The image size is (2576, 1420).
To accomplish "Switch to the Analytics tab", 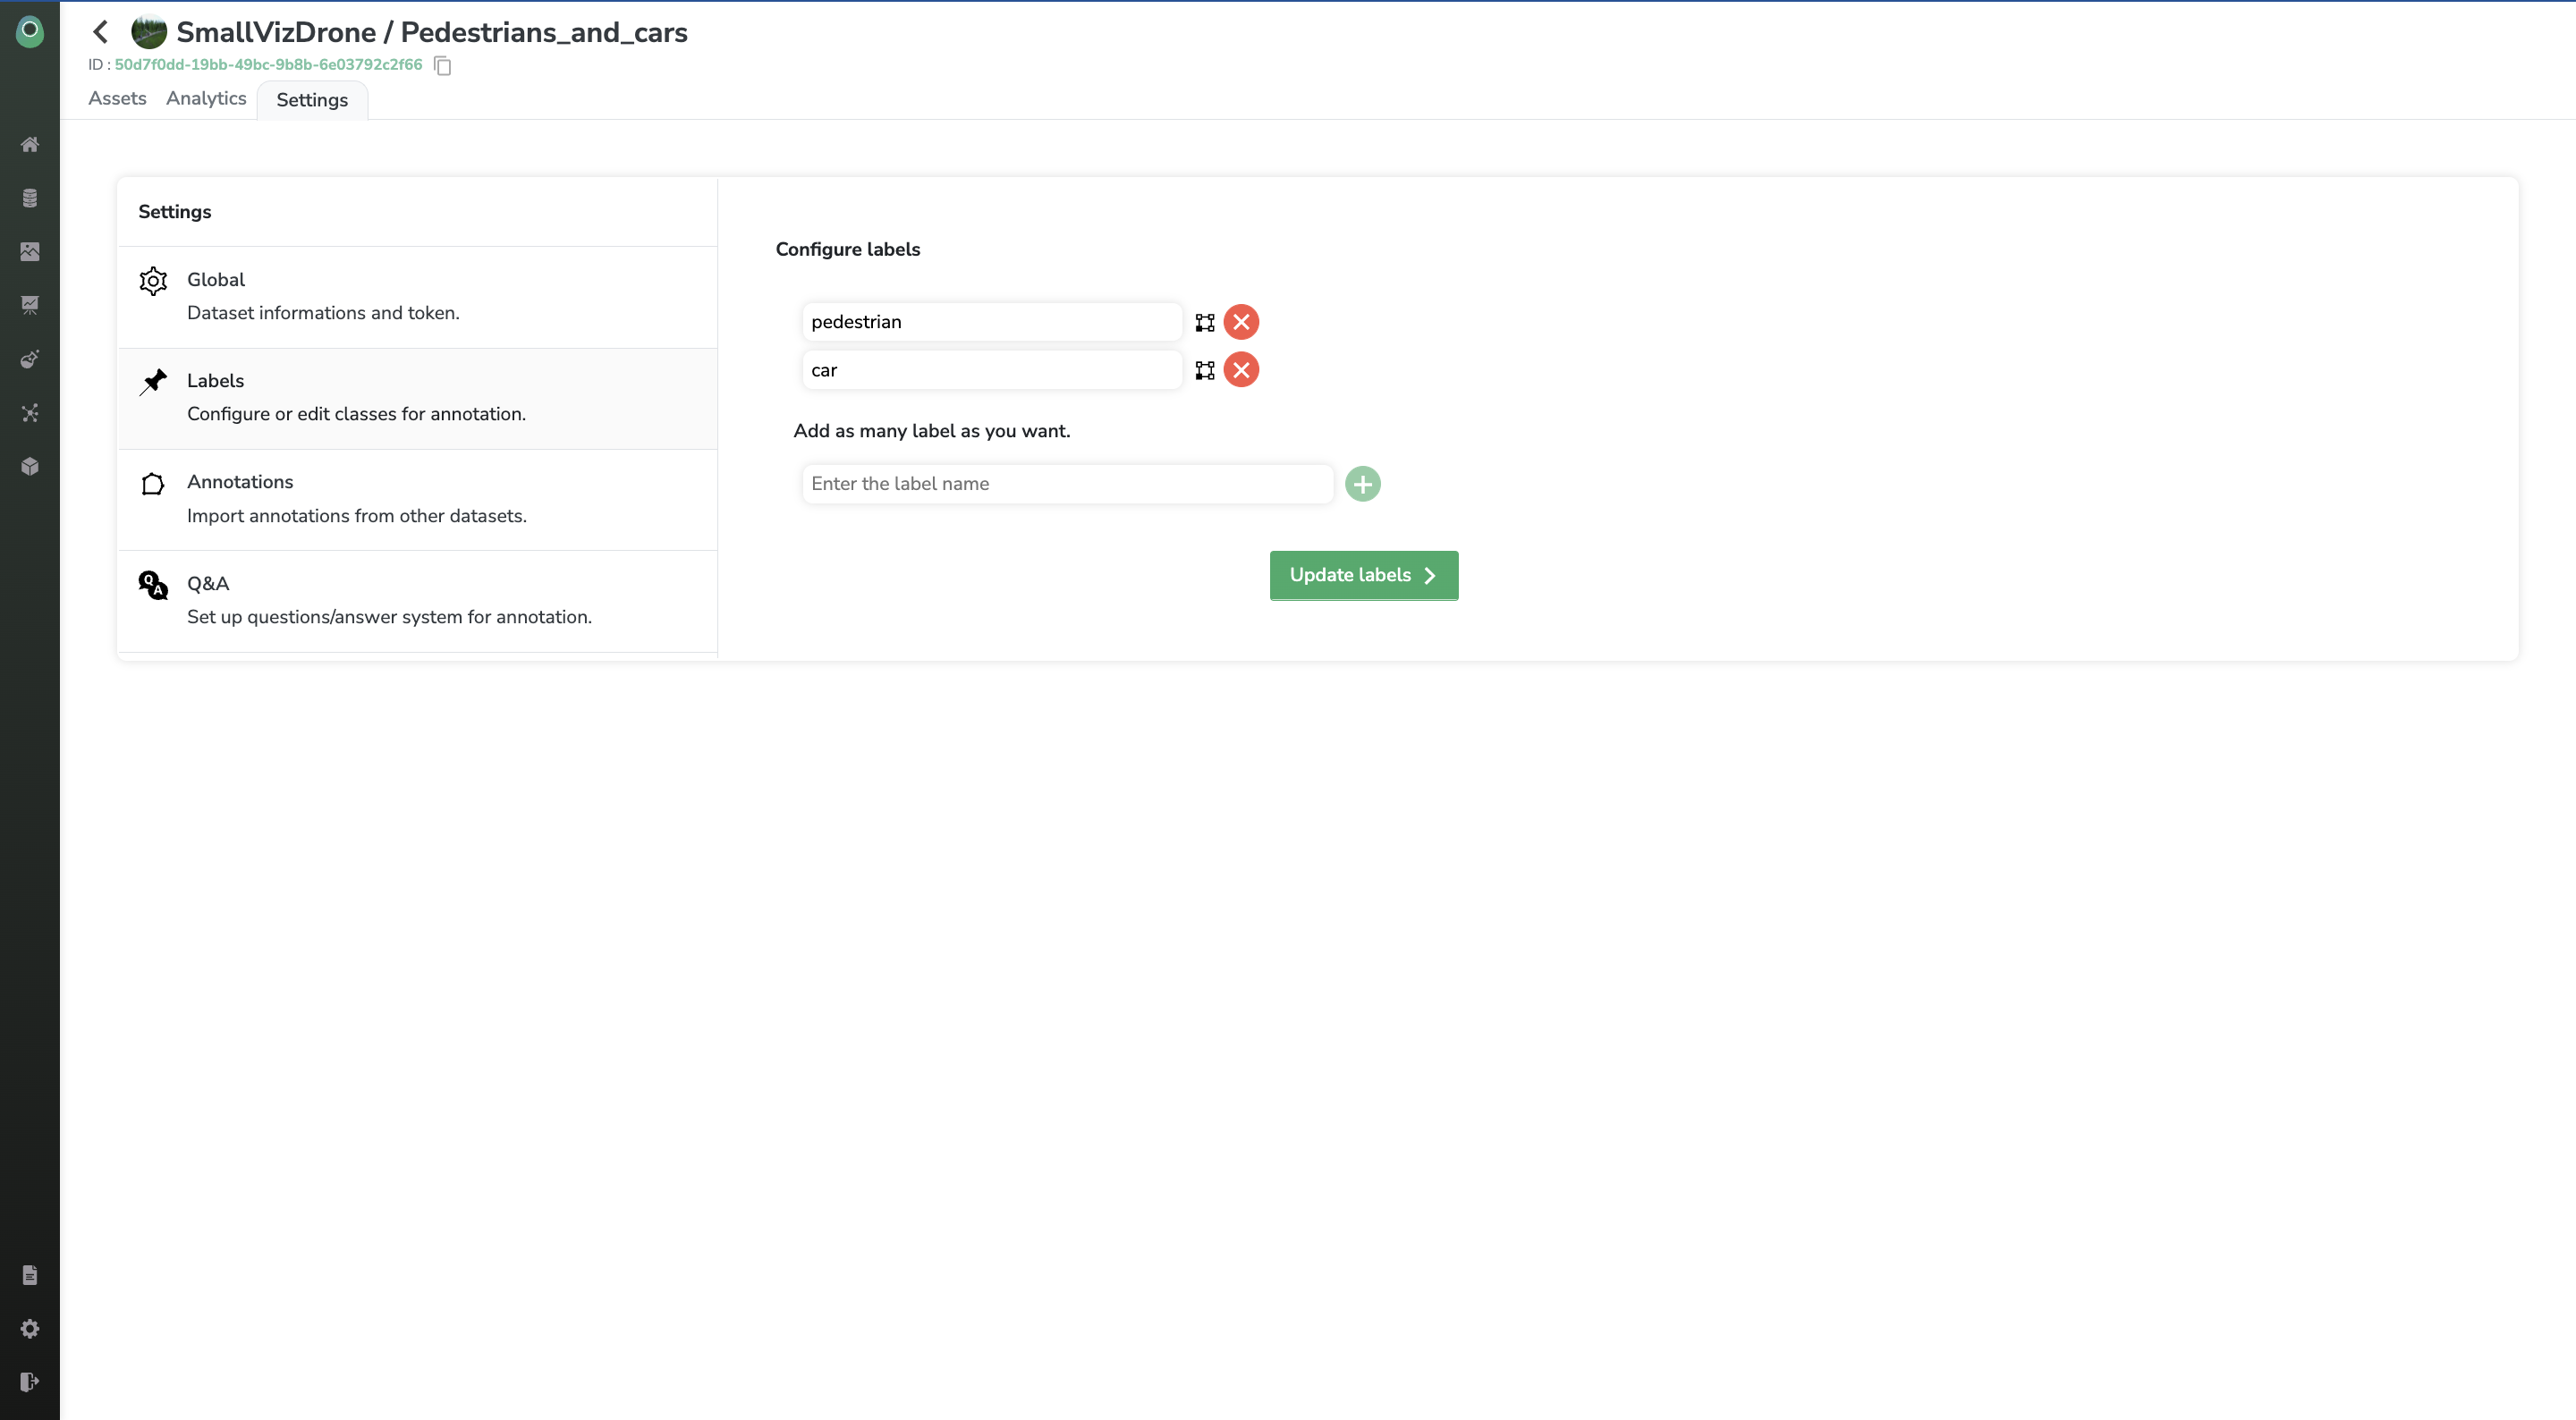I will (x=206, y=98).
